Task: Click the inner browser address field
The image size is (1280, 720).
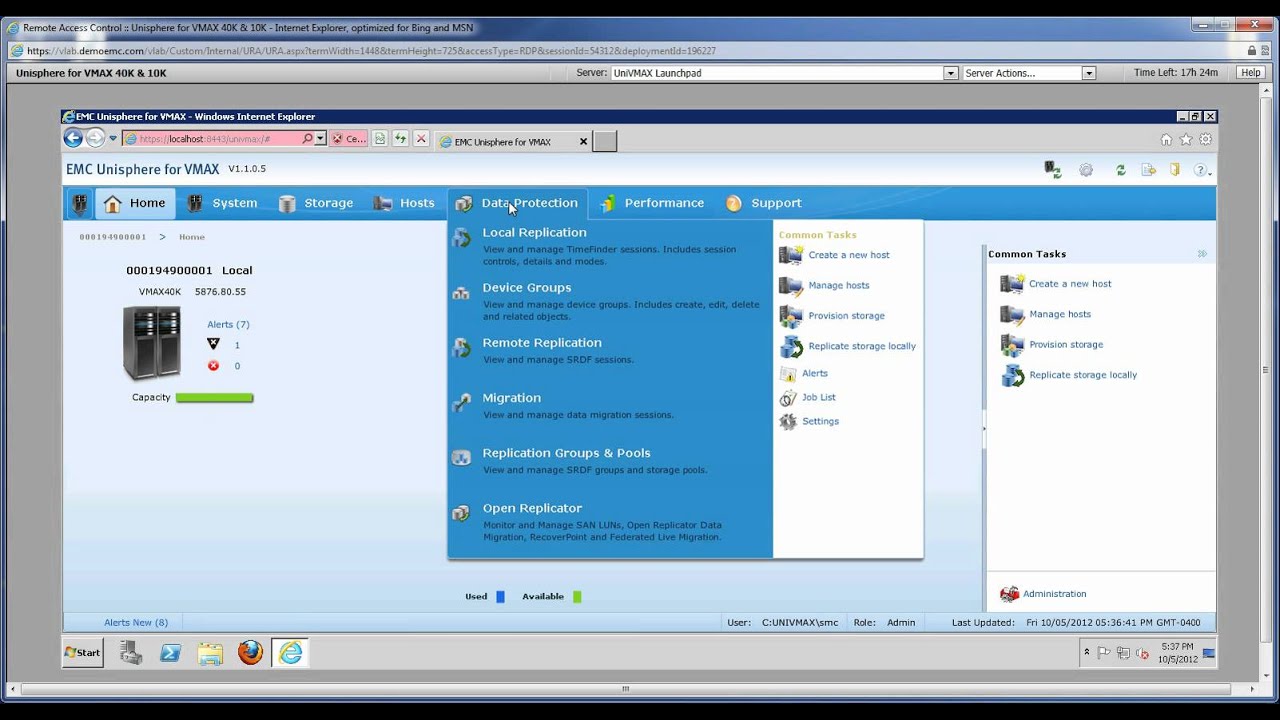Action: coord(219,139)
